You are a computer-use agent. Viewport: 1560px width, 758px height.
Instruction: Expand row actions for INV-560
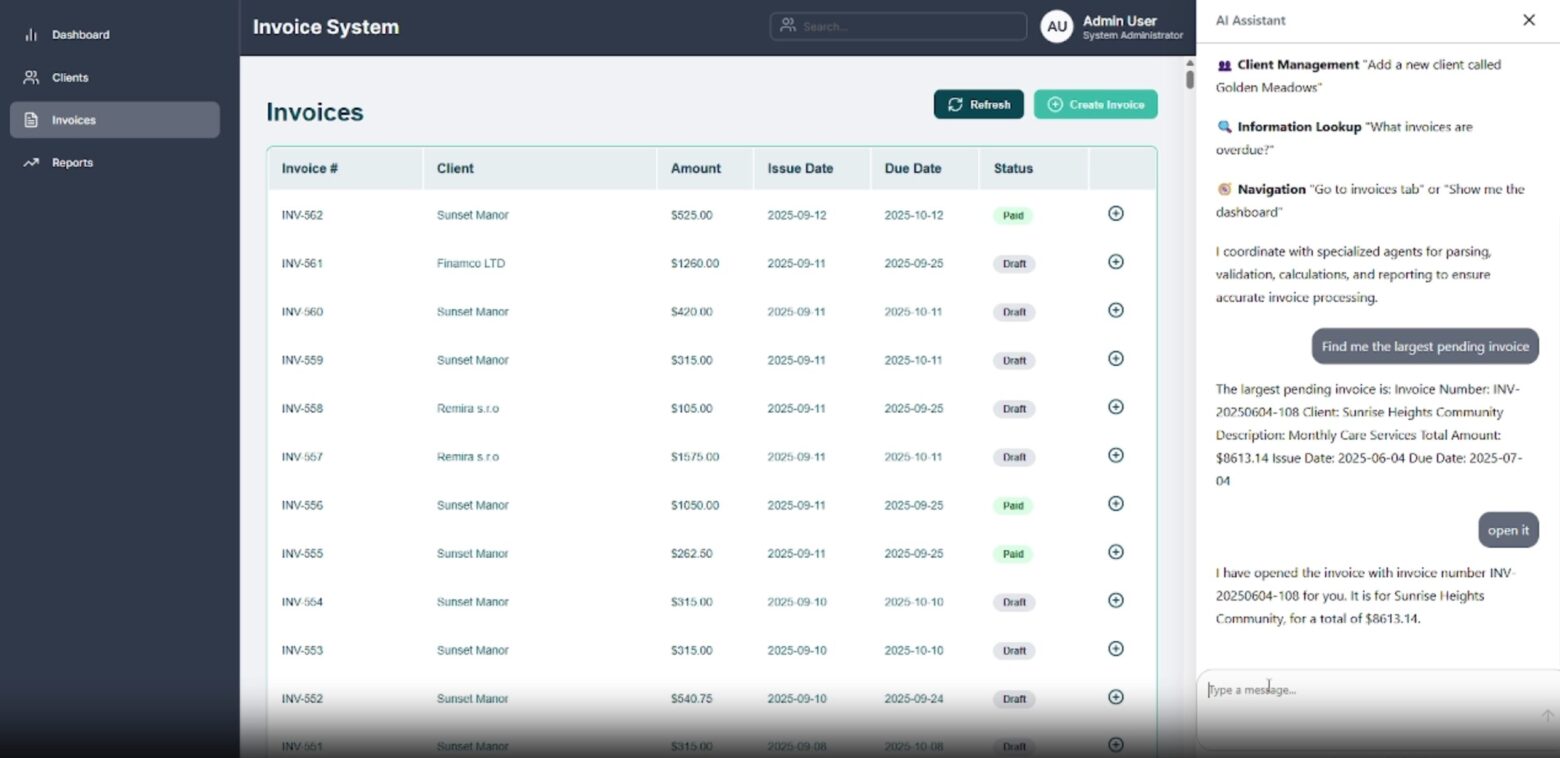1116,310
